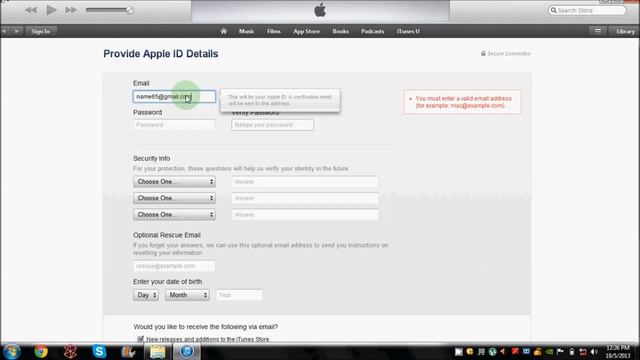Open Google Chrome from the taskbar
This screenshot has height=360, width=640.
point(41,351)
